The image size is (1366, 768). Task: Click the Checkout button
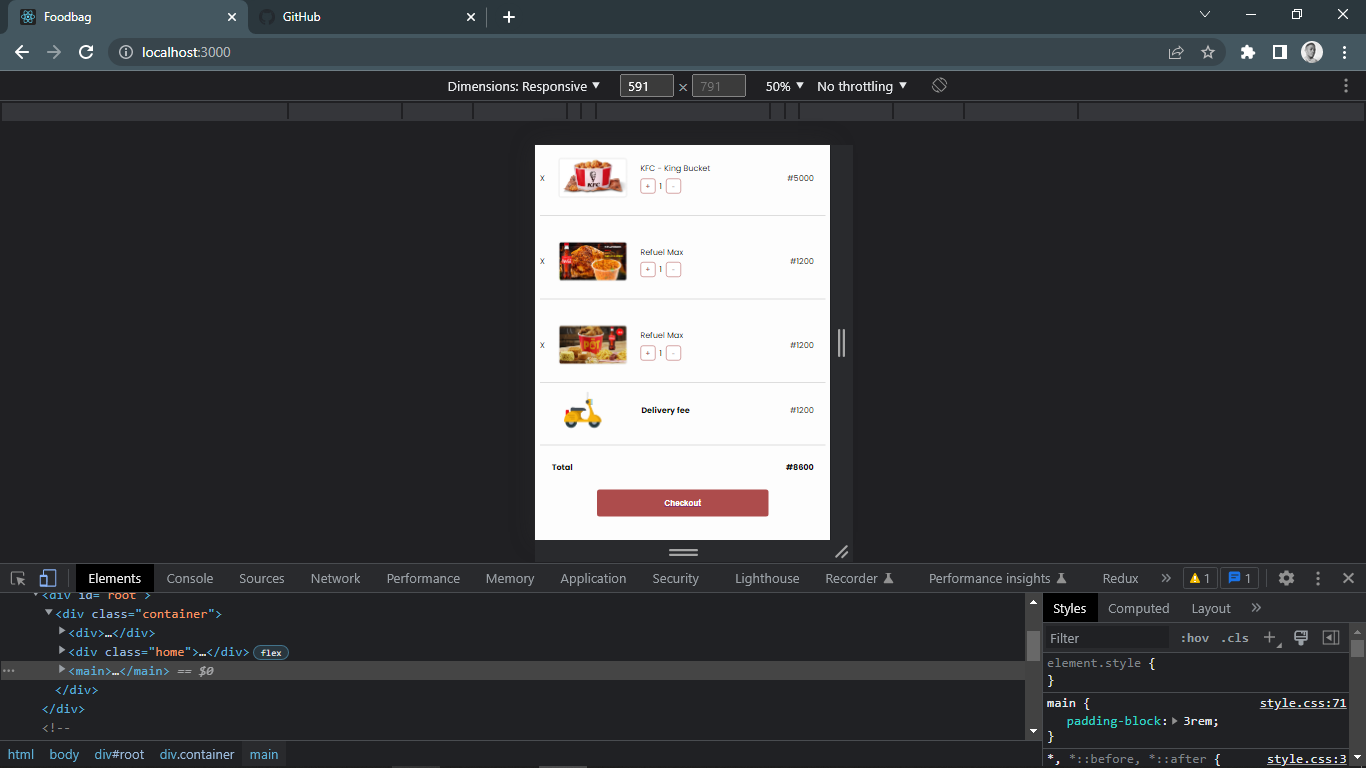click(x=683, y=503)
